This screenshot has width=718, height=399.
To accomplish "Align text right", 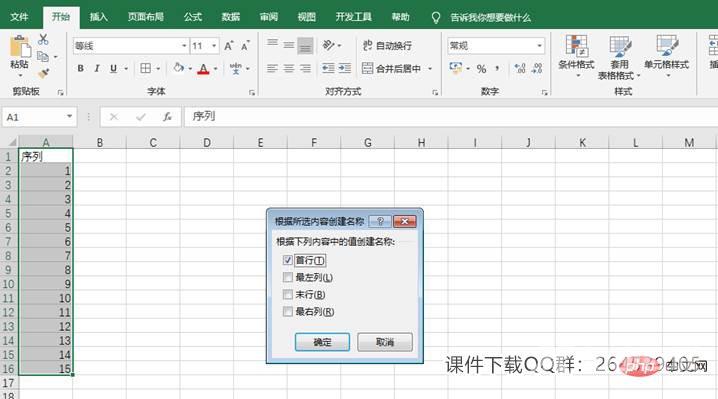I will [305, 69].
